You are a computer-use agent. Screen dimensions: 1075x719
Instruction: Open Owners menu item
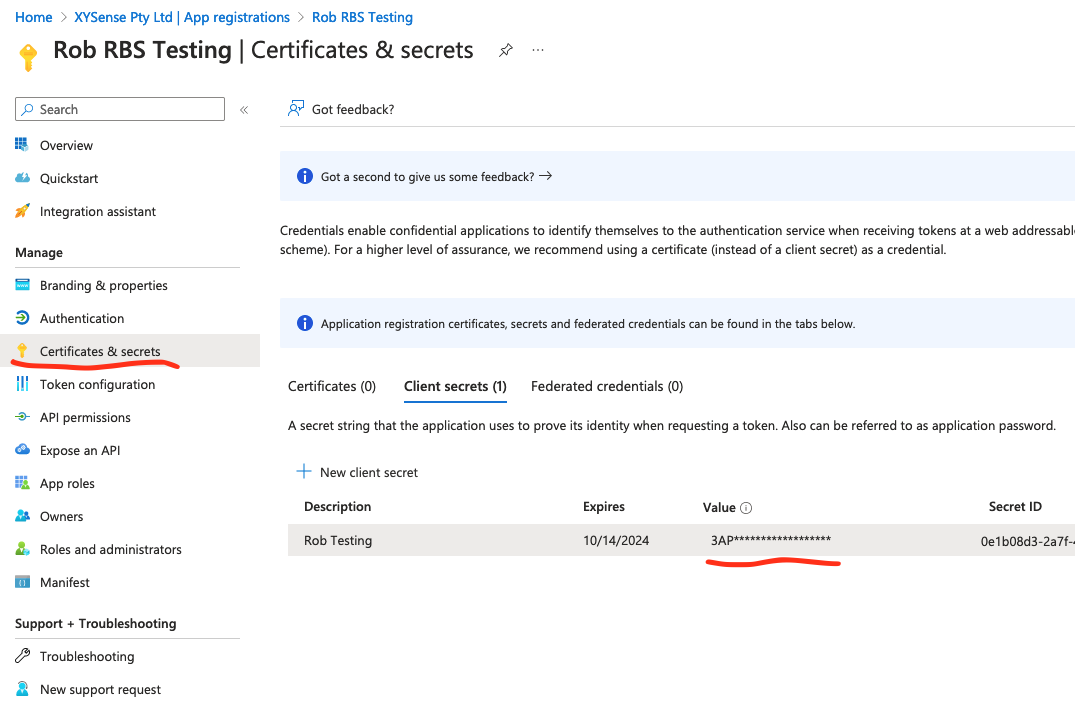[61, 516]
